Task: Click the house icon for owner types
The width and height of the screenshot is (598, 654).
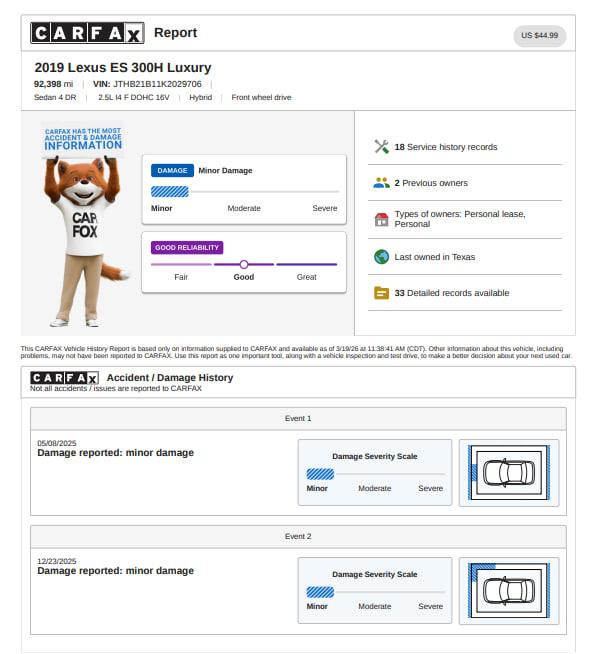Action: (x=381, y=219)
